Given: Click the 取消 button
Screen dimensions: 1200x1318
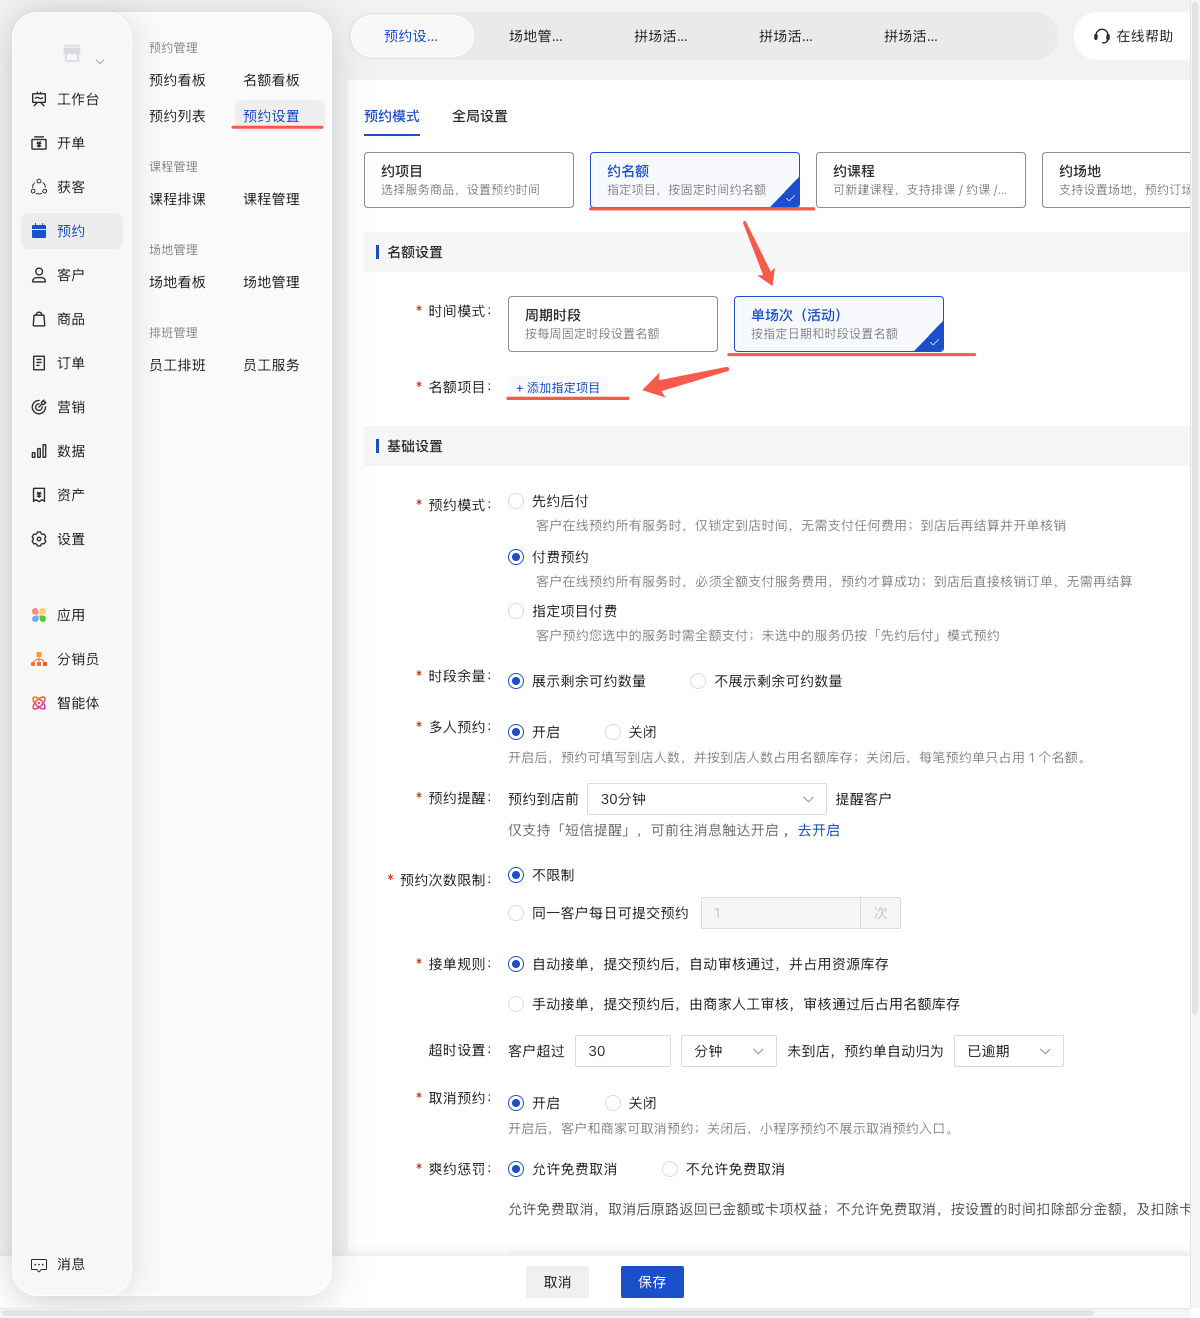Looking at the screenshot, I should tap(557, 1282).
